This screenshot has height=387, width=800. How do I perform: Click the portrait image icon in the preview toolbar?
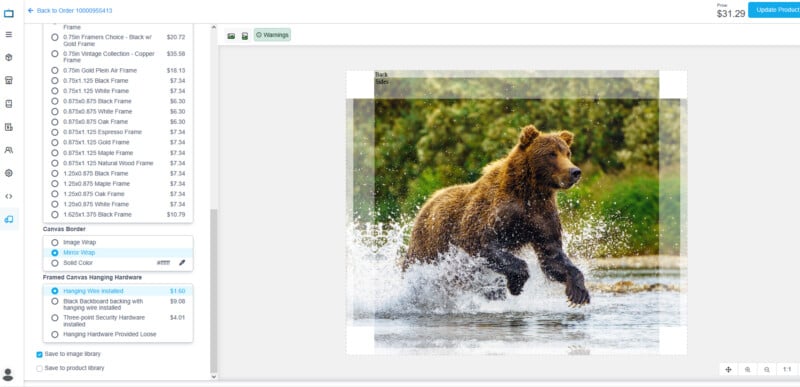tap(245, 36)
